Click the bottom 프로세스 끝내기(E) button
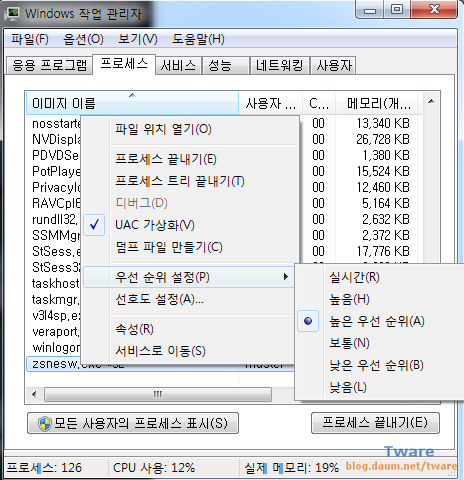This screenshot has width=464, height=480. tap(375, 423)
